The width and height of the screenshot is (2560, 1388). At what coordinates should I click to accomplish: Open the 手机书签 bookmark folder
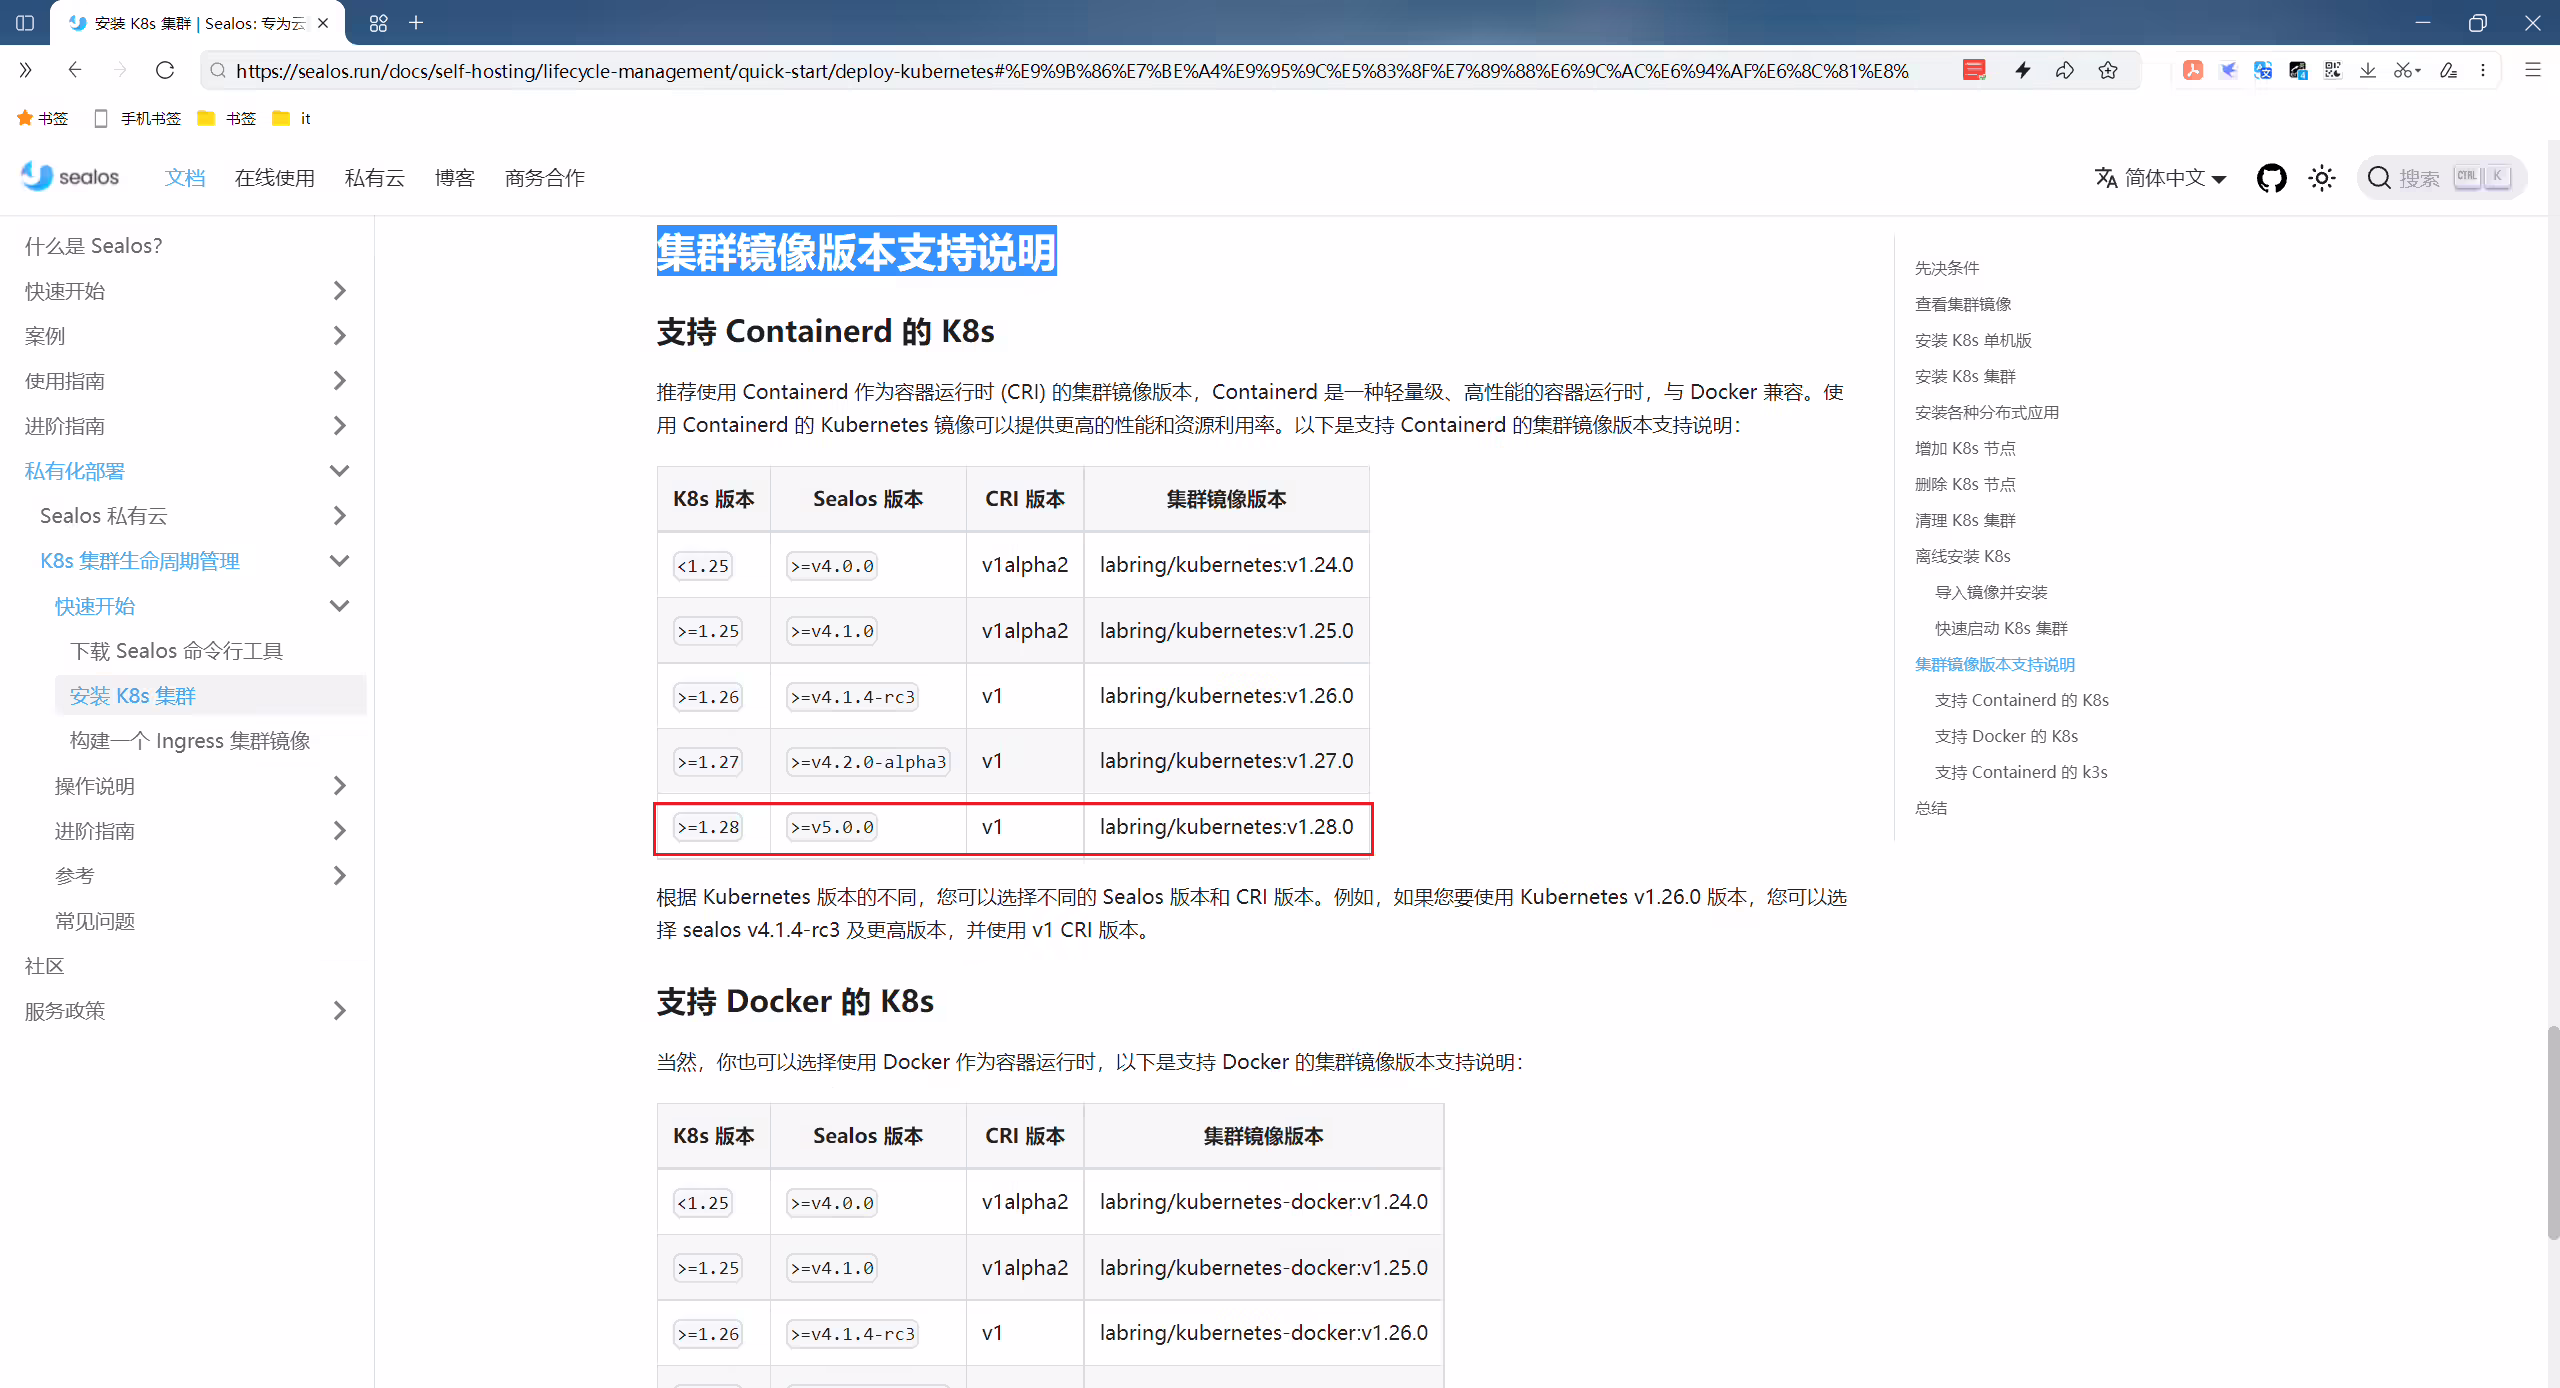pyautogui.click(x=137, y=118)
